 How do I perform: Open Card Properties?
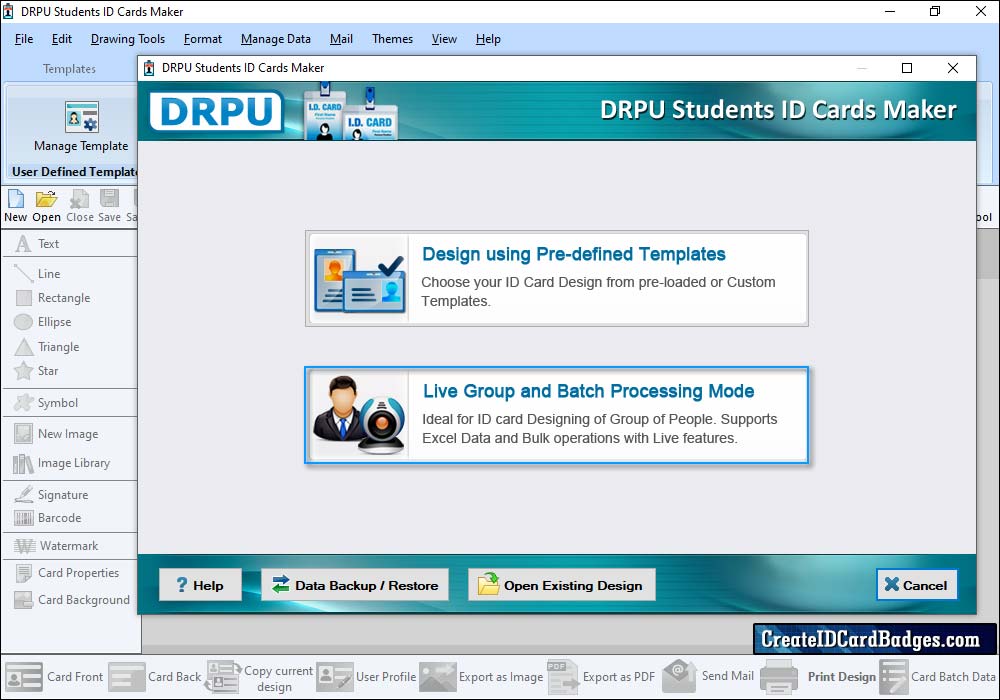coord(67,573)
